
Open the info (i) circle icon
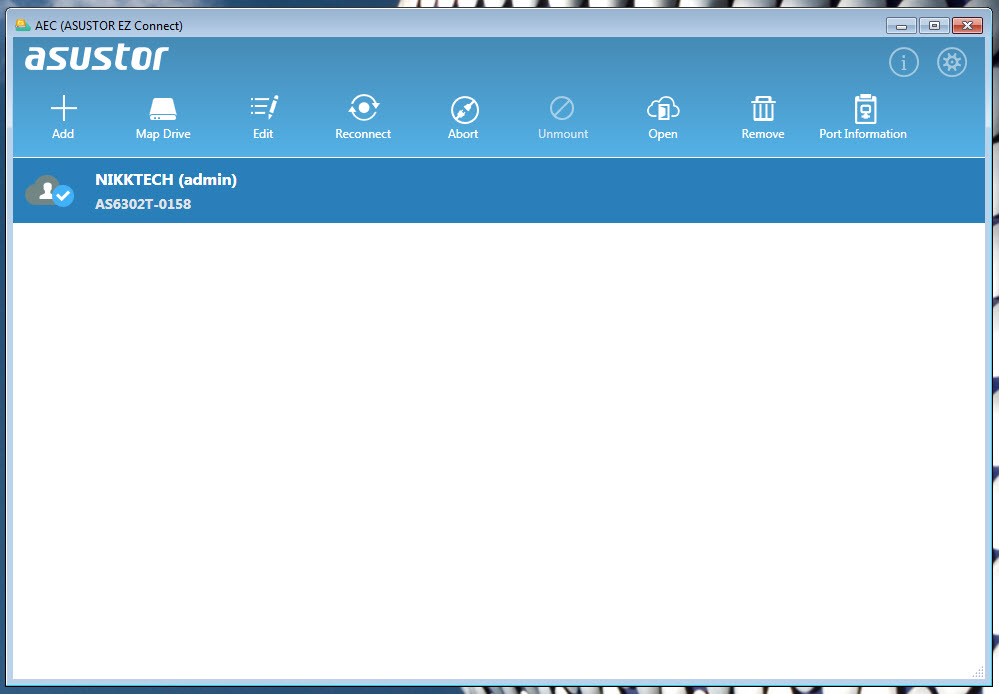(903, 62)
